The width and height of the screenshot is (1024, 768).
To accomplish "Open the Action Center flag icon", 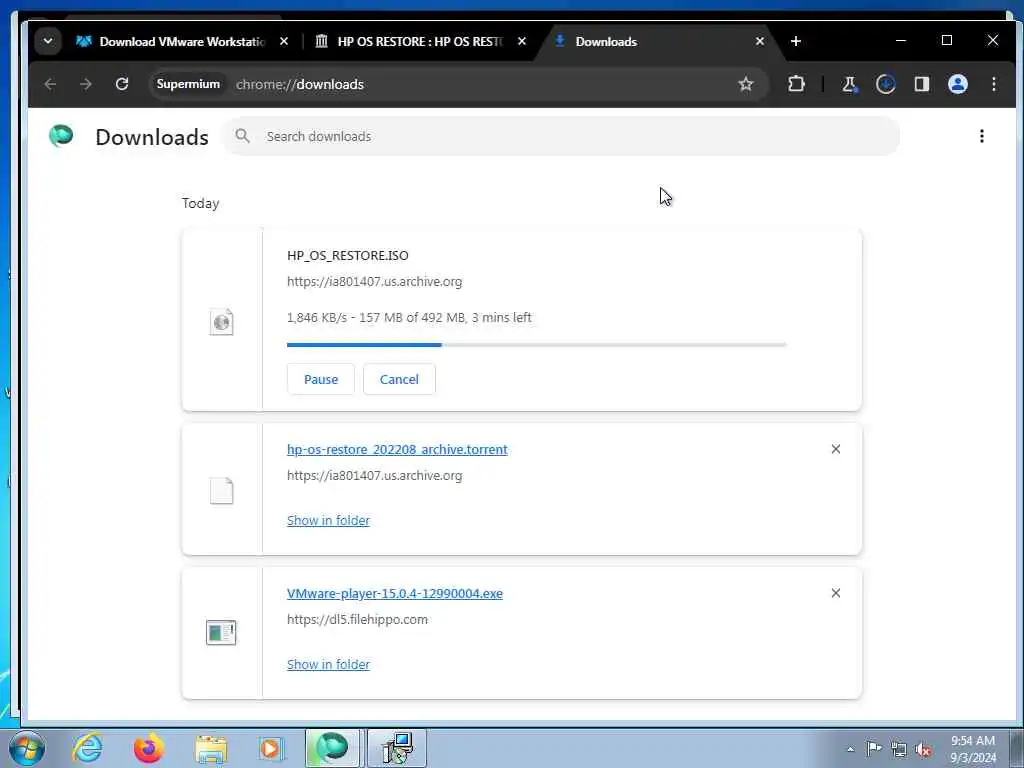I will coord(874,748).
